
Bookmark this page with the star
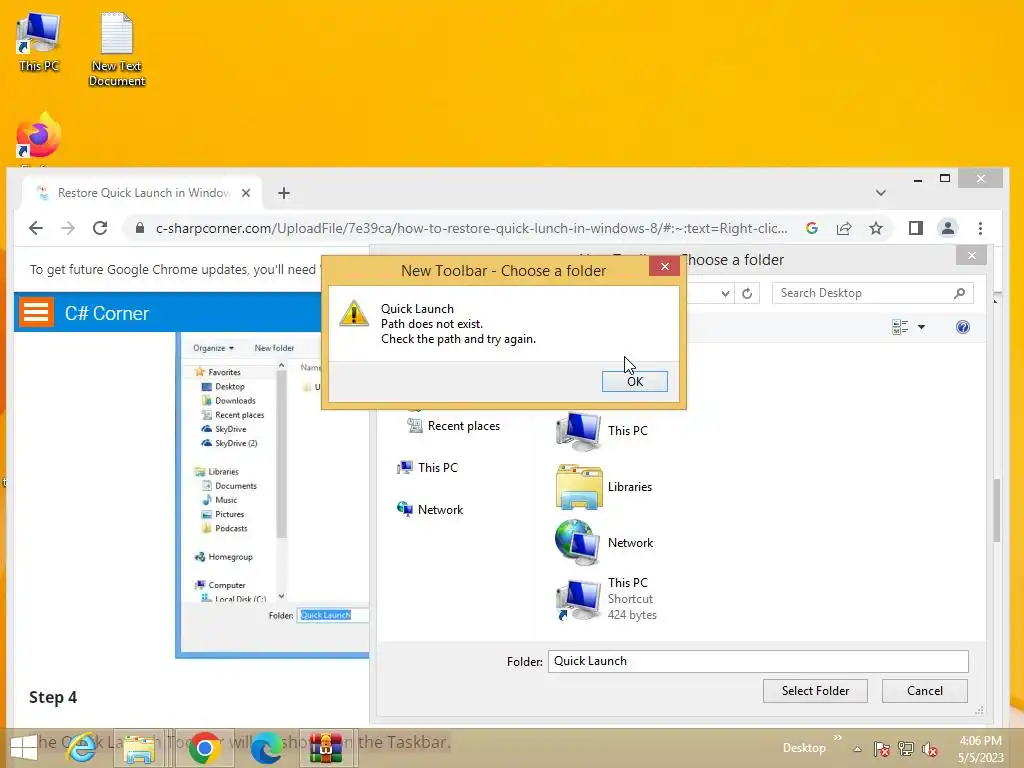pos(876,228)
